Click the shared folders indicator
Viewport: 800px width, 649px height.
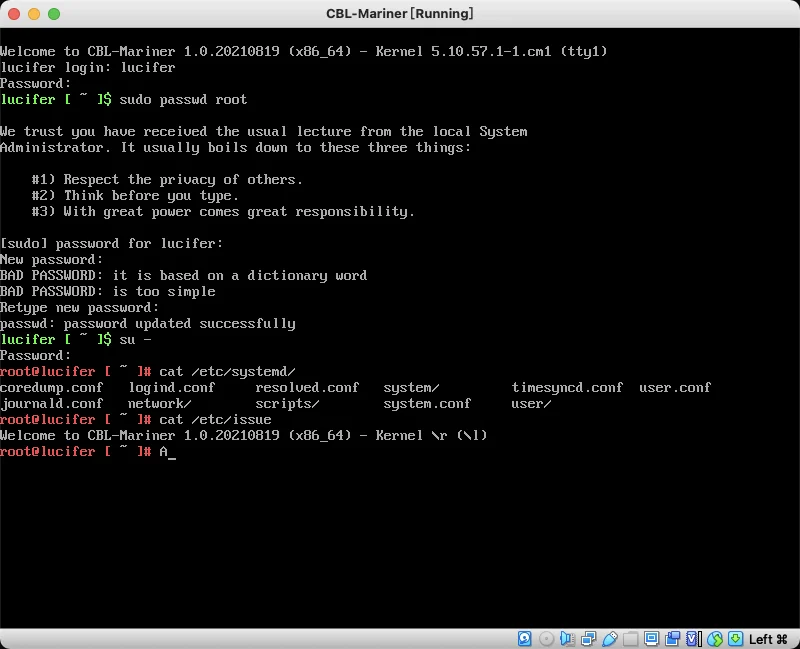[x=630, y=639]
